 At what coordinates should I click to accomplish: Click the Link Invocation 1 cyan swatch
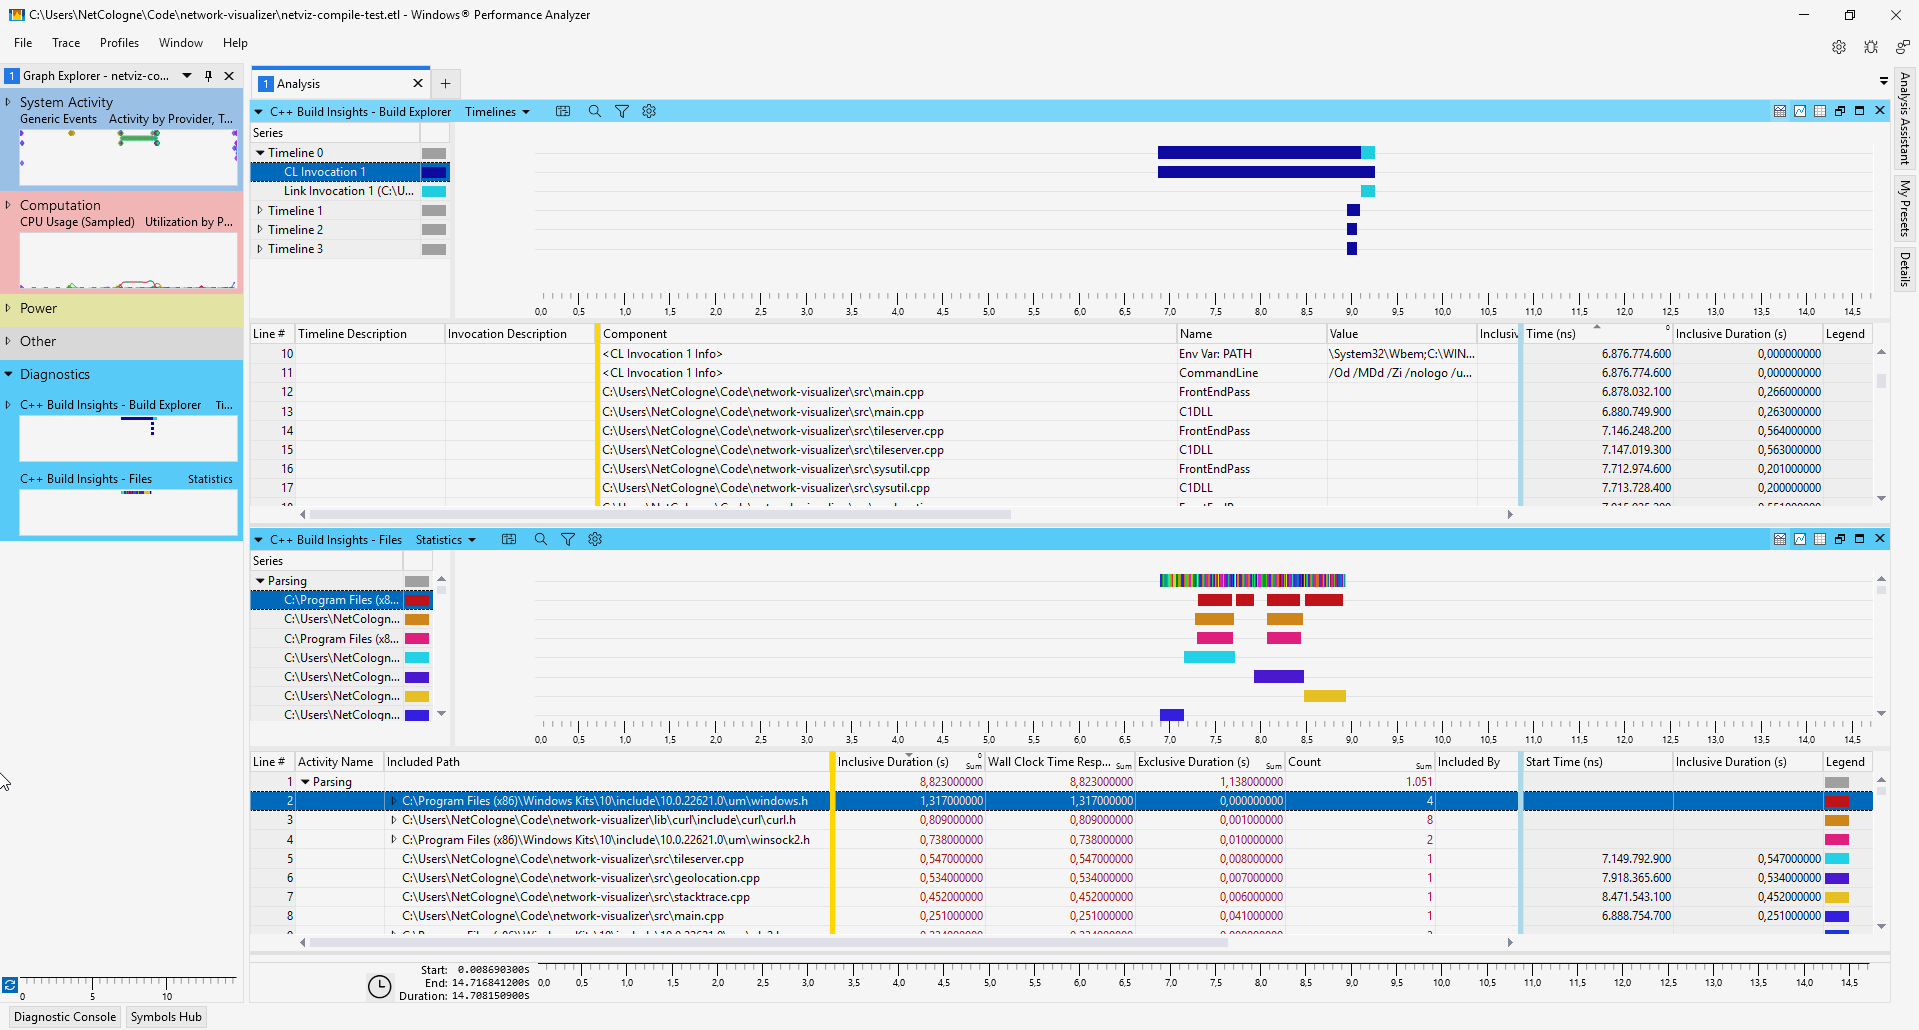pos(434,192)
